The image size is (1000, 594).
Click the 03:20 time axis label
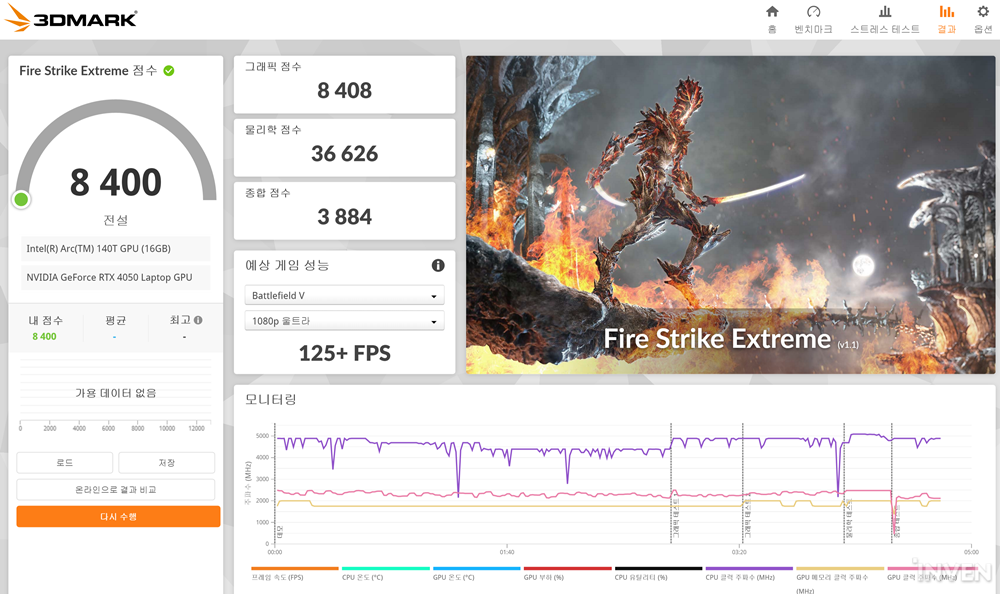click(x=739, y=552)
